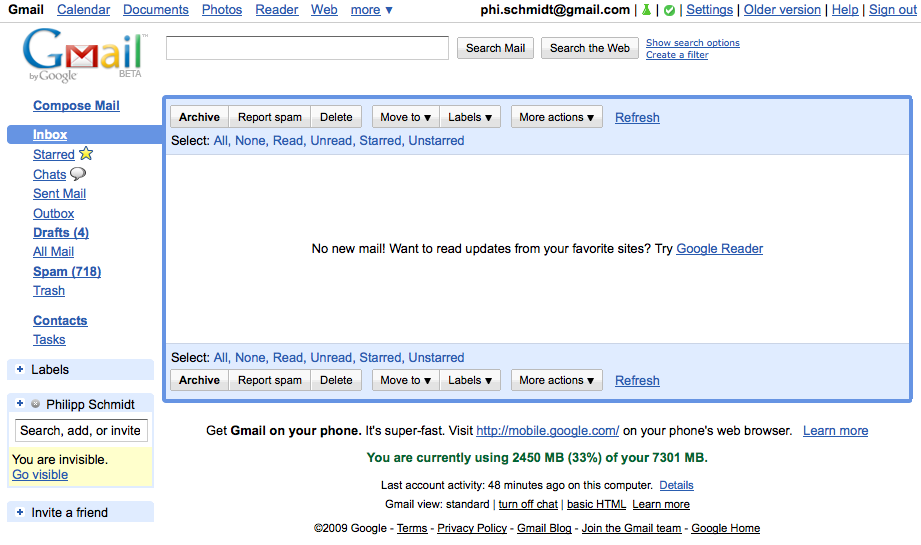Click the green checkmark status icon
The height and width of the screenshot is (545, 921).
point(669,10)
